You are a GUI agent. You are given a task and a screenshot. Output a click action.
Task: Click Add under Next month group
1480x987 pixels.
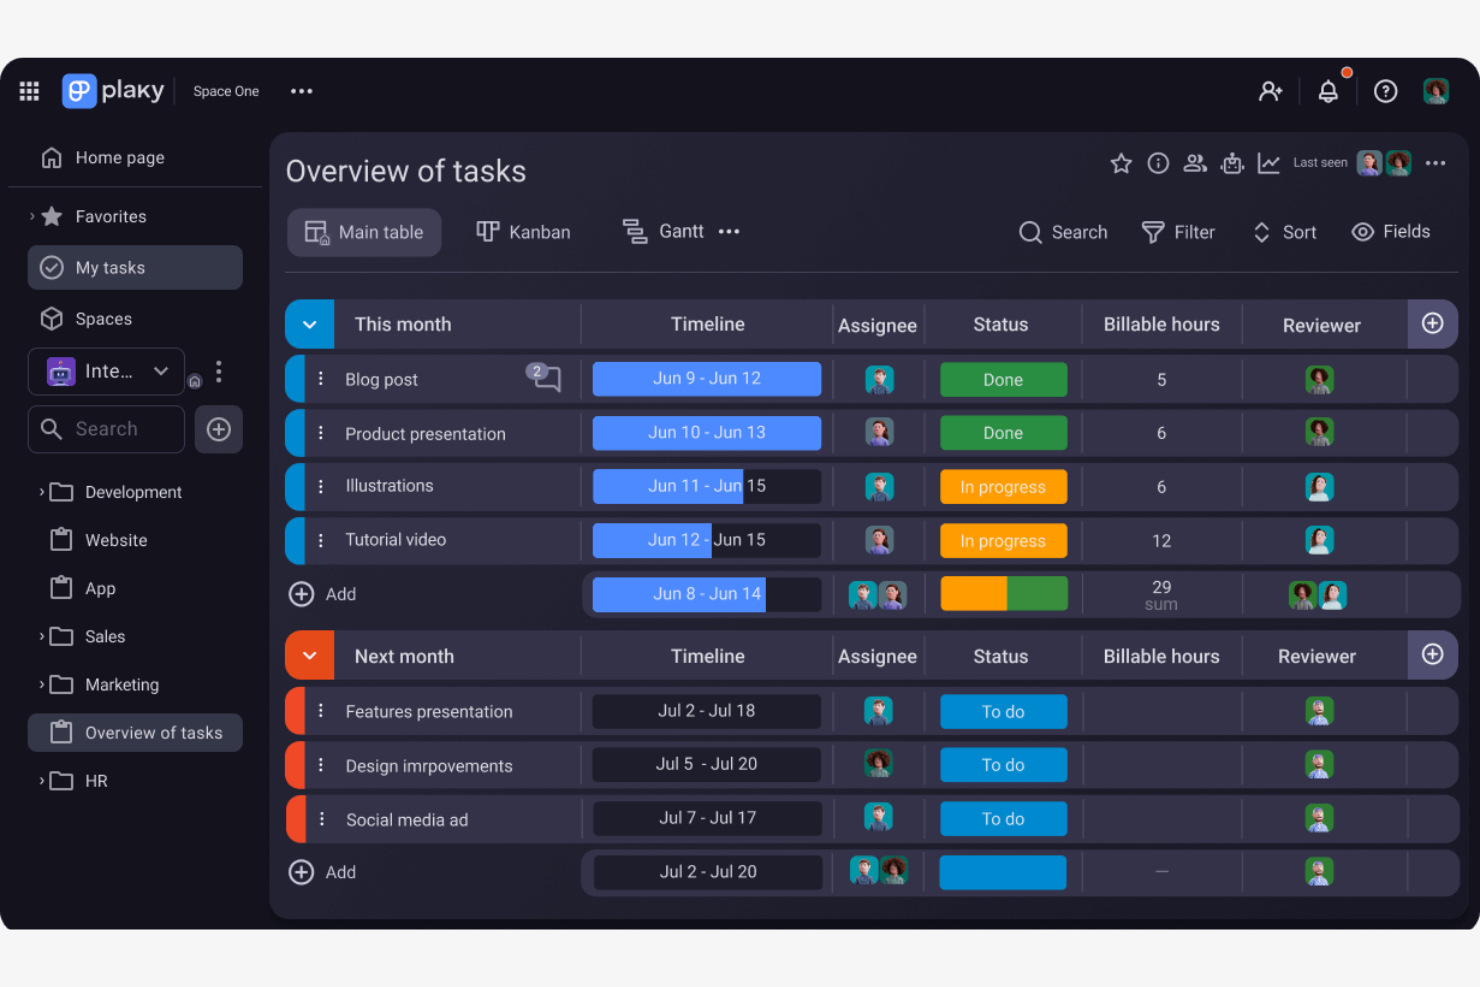[x=322, y=872]
